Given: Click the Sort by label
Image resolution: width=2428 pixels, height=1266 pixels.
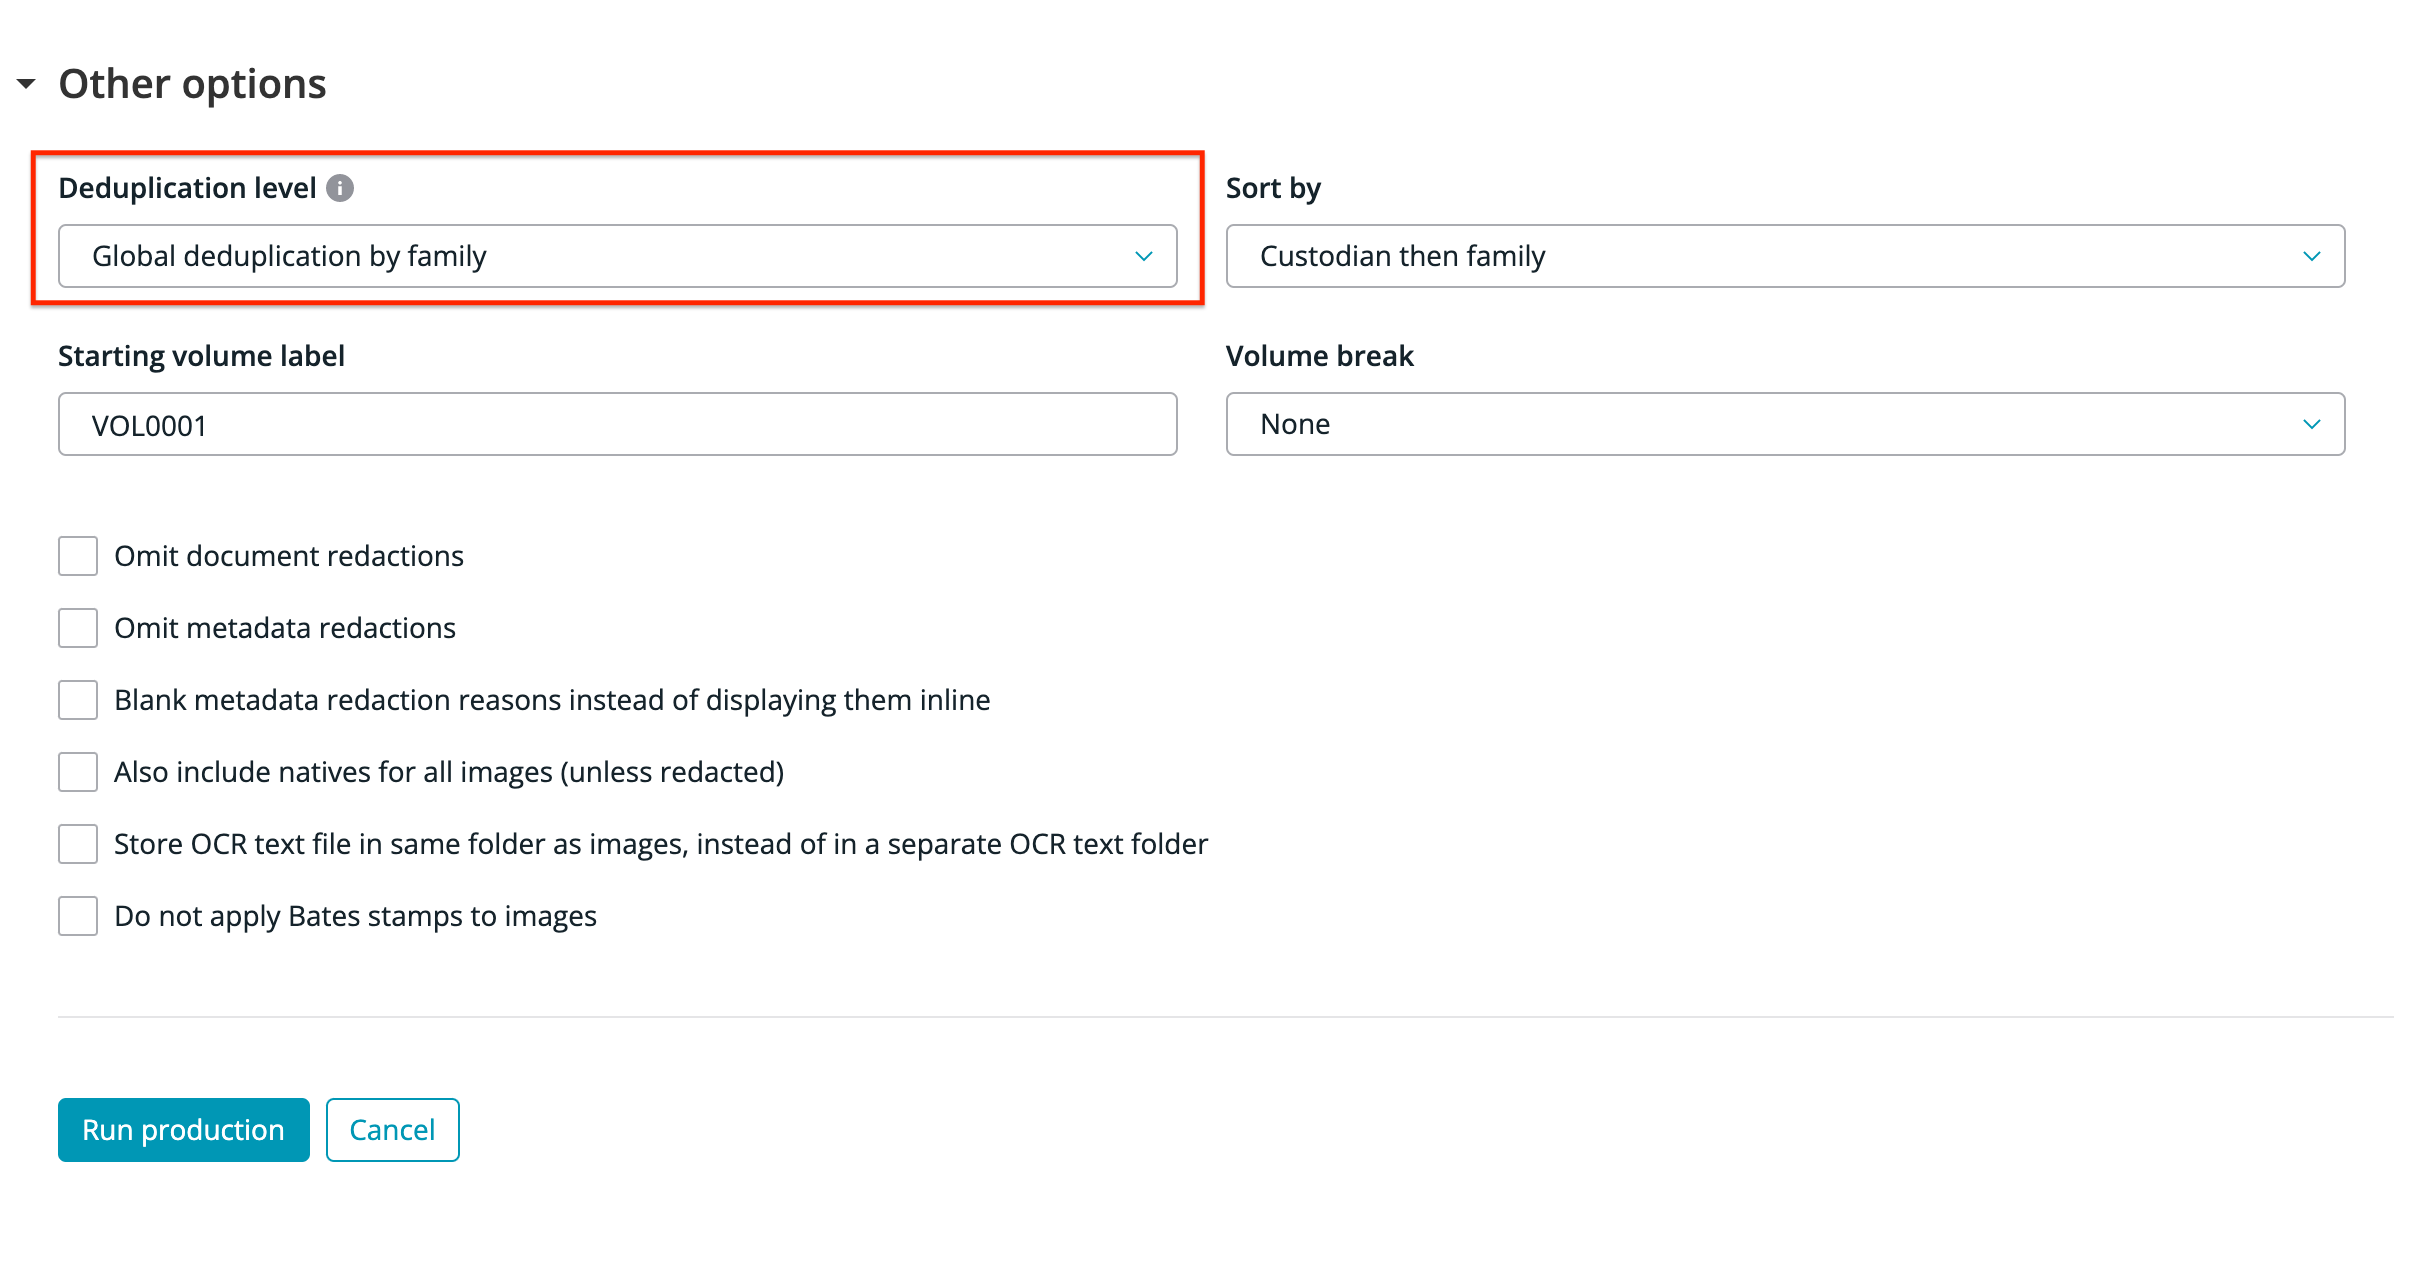Looking at the screenshot, I should click(1273, 188).
